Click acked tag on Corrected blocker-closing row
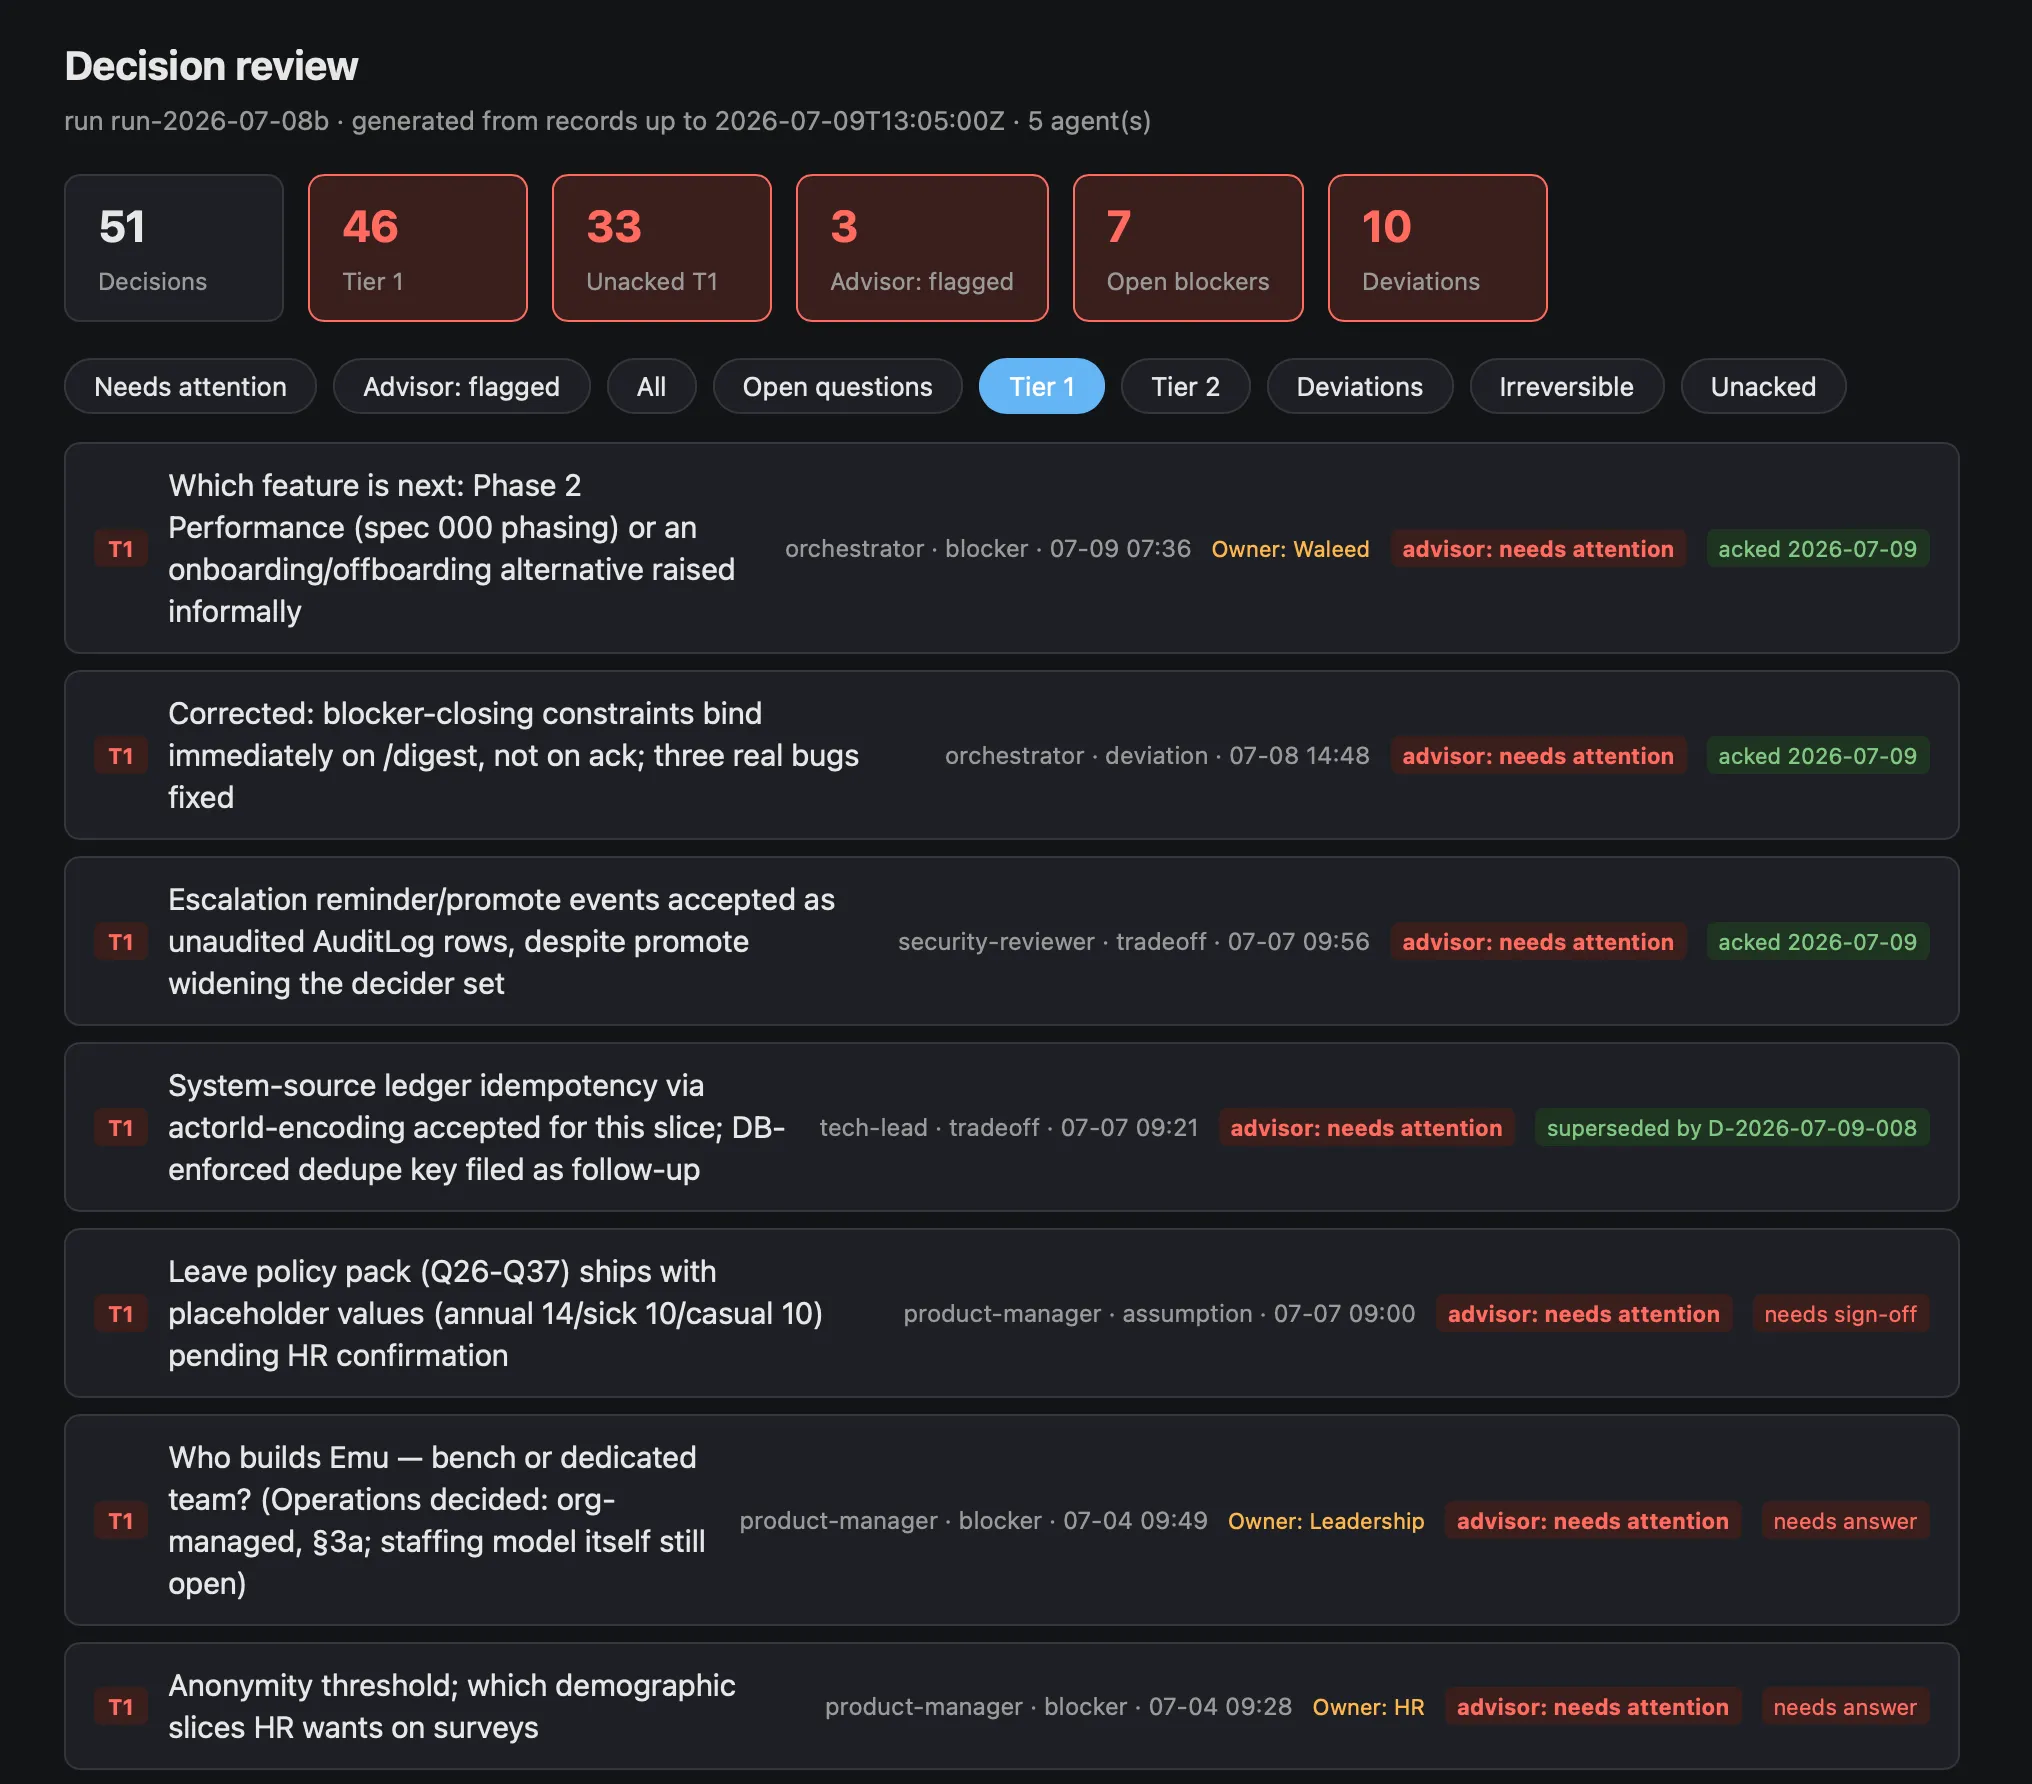2032x1784 pixels. pyautogui.click(x=1818, y=756)
